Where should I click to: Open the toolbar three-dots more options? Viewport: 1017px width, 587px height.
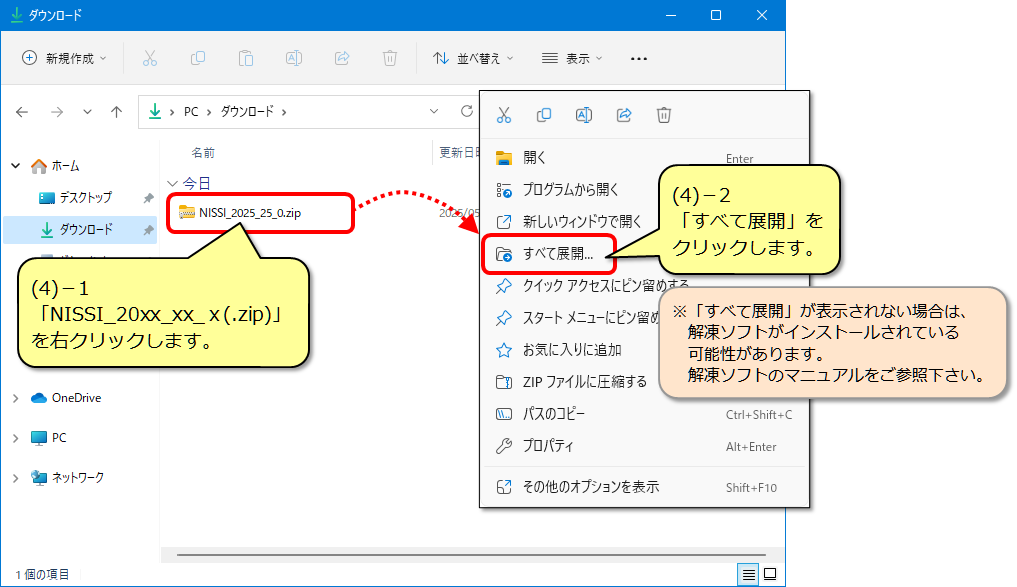coord(639,58)
